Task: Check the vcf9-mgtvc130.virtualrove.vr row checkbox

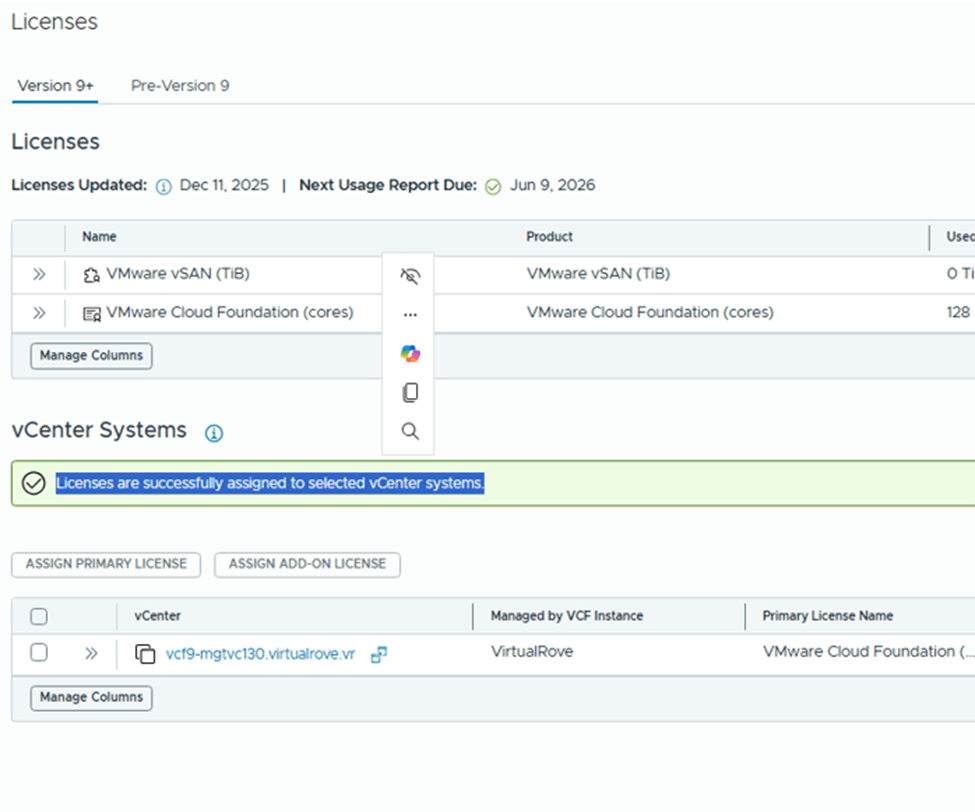Action: (39, 653)
